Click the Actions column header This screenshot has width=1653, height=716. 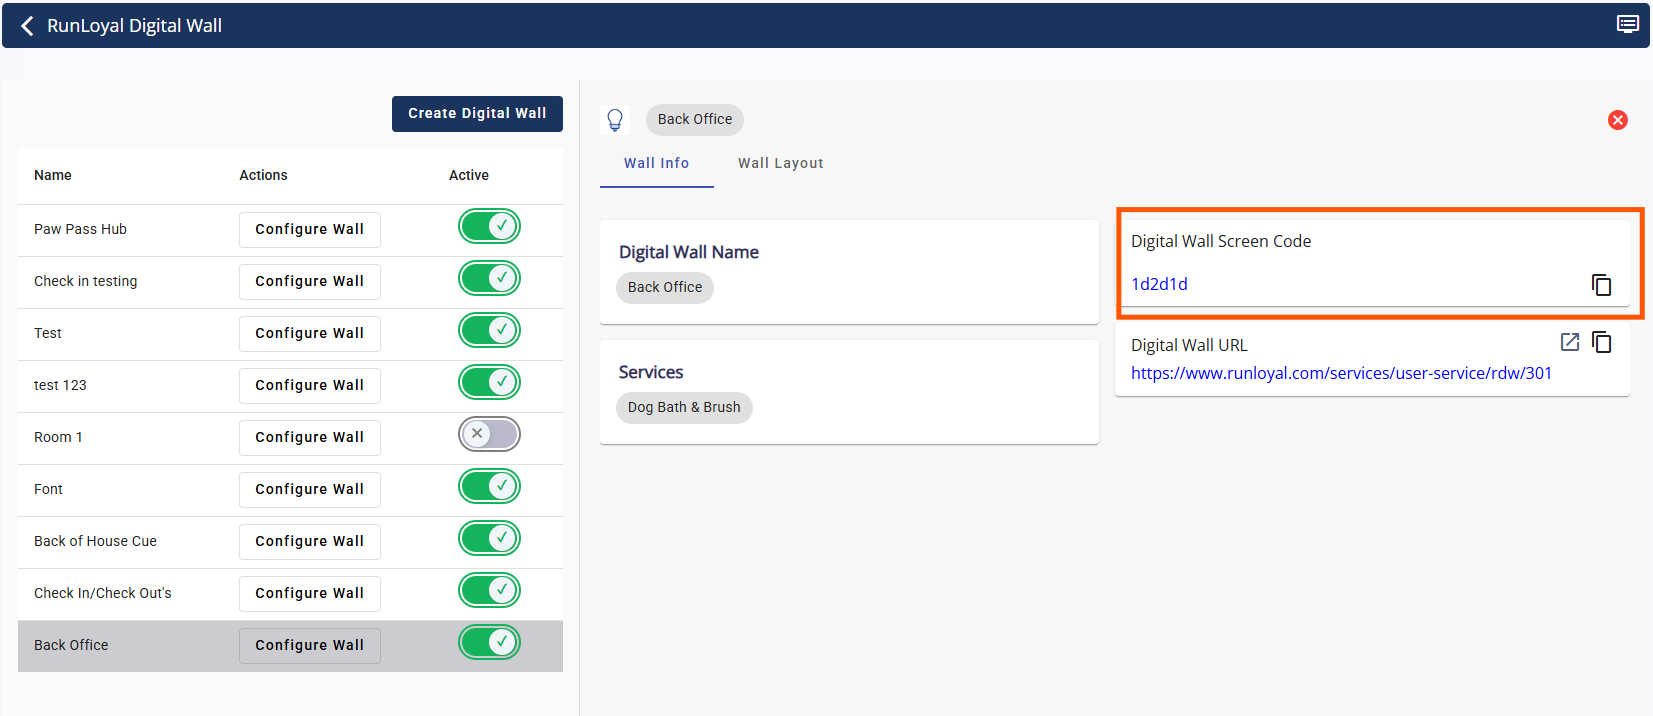point(263,175)
